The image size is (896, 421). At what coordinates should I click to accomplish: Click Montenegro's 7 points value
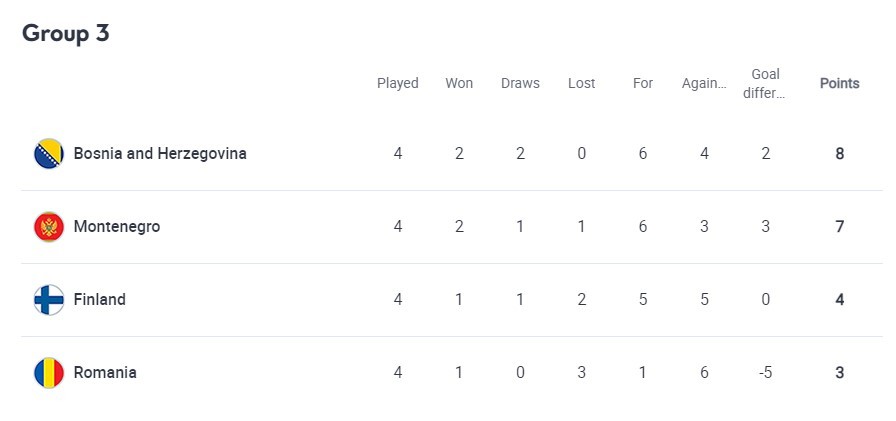point(840,227)
